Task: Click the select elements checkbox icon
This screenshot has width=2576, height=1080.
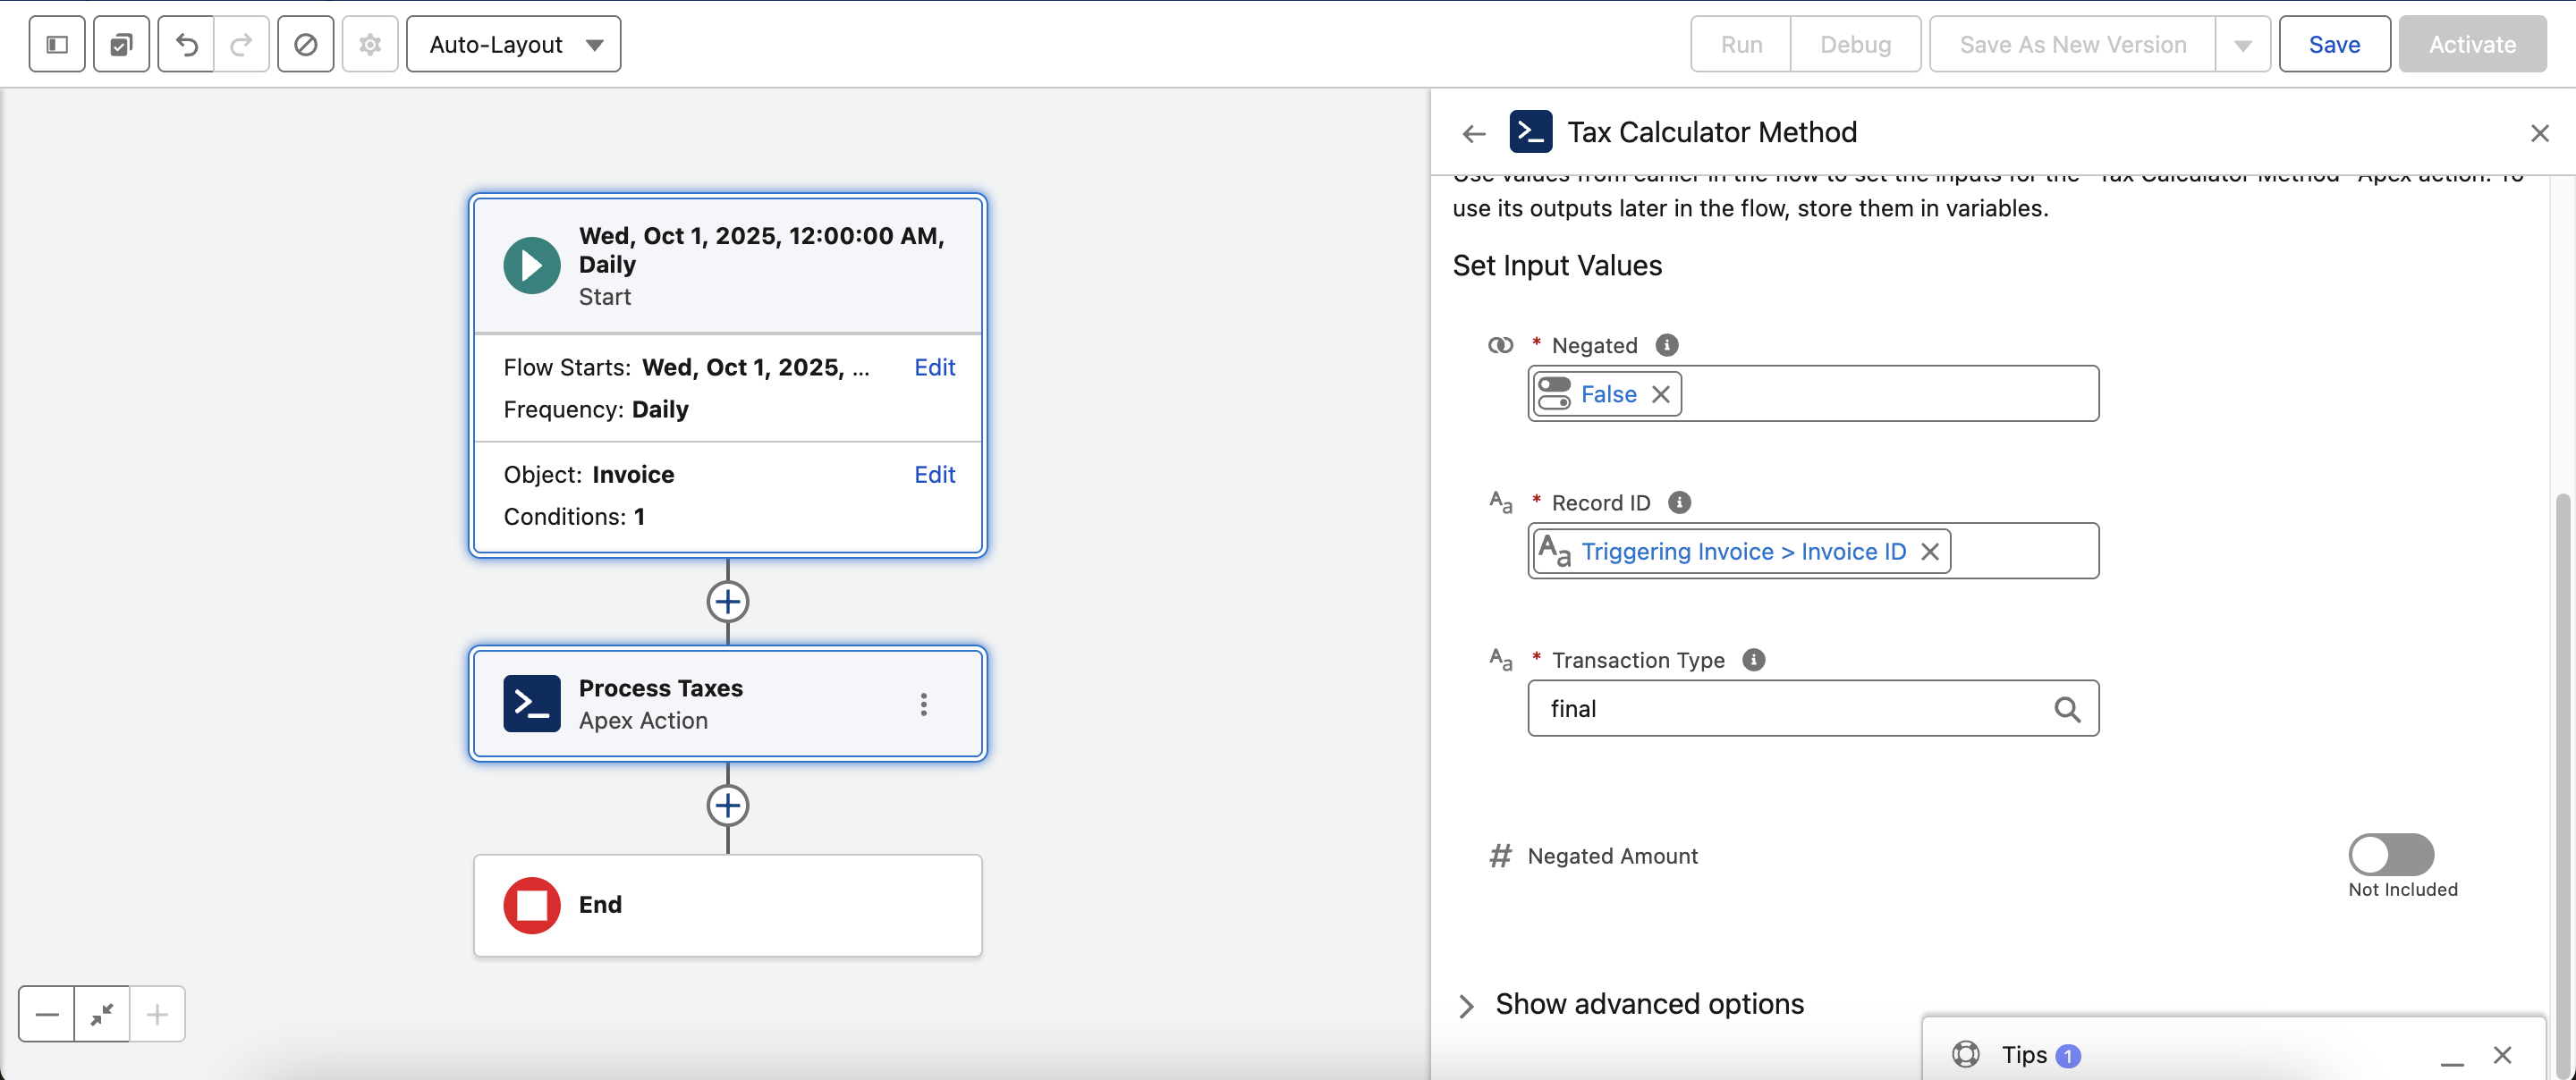Action: [x=121, y=44]
